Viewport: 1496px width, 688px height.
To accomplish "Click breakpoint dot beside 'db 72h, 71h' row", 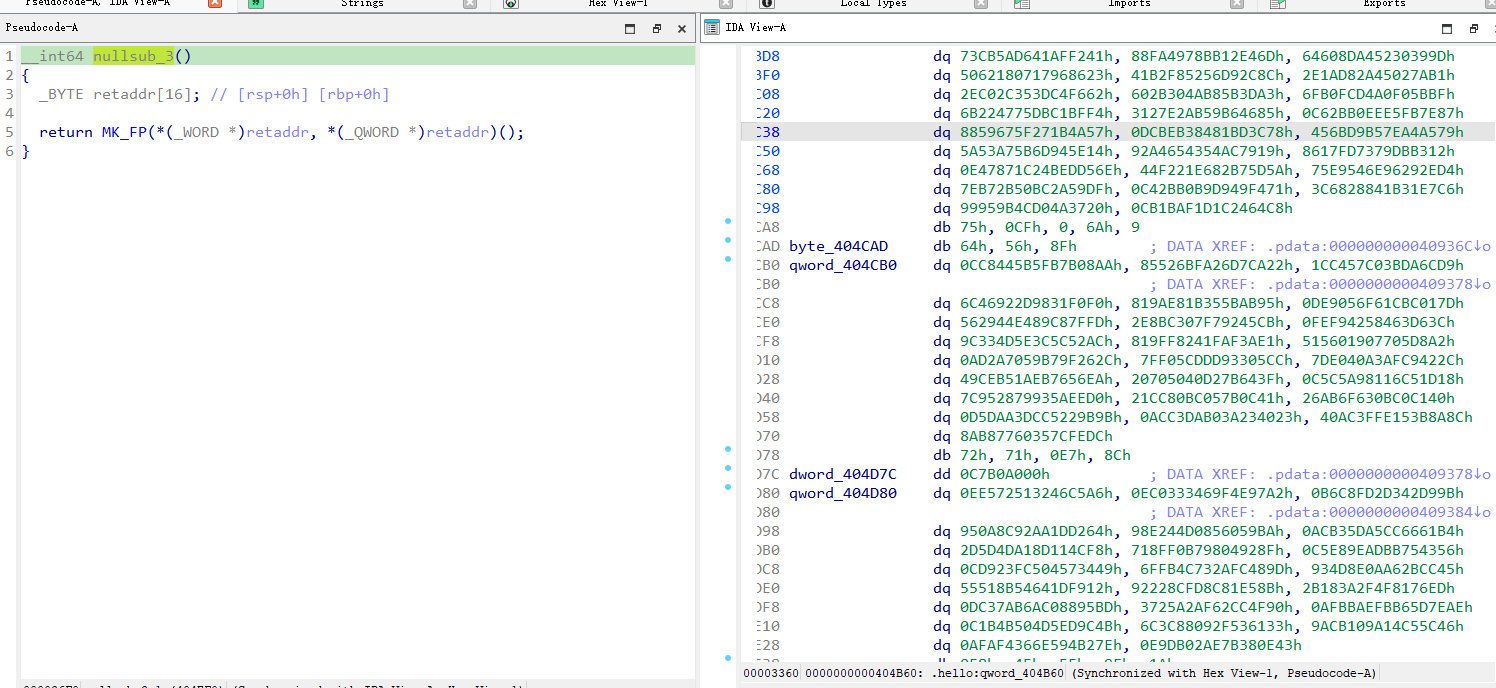I will (x=728, y=449).
